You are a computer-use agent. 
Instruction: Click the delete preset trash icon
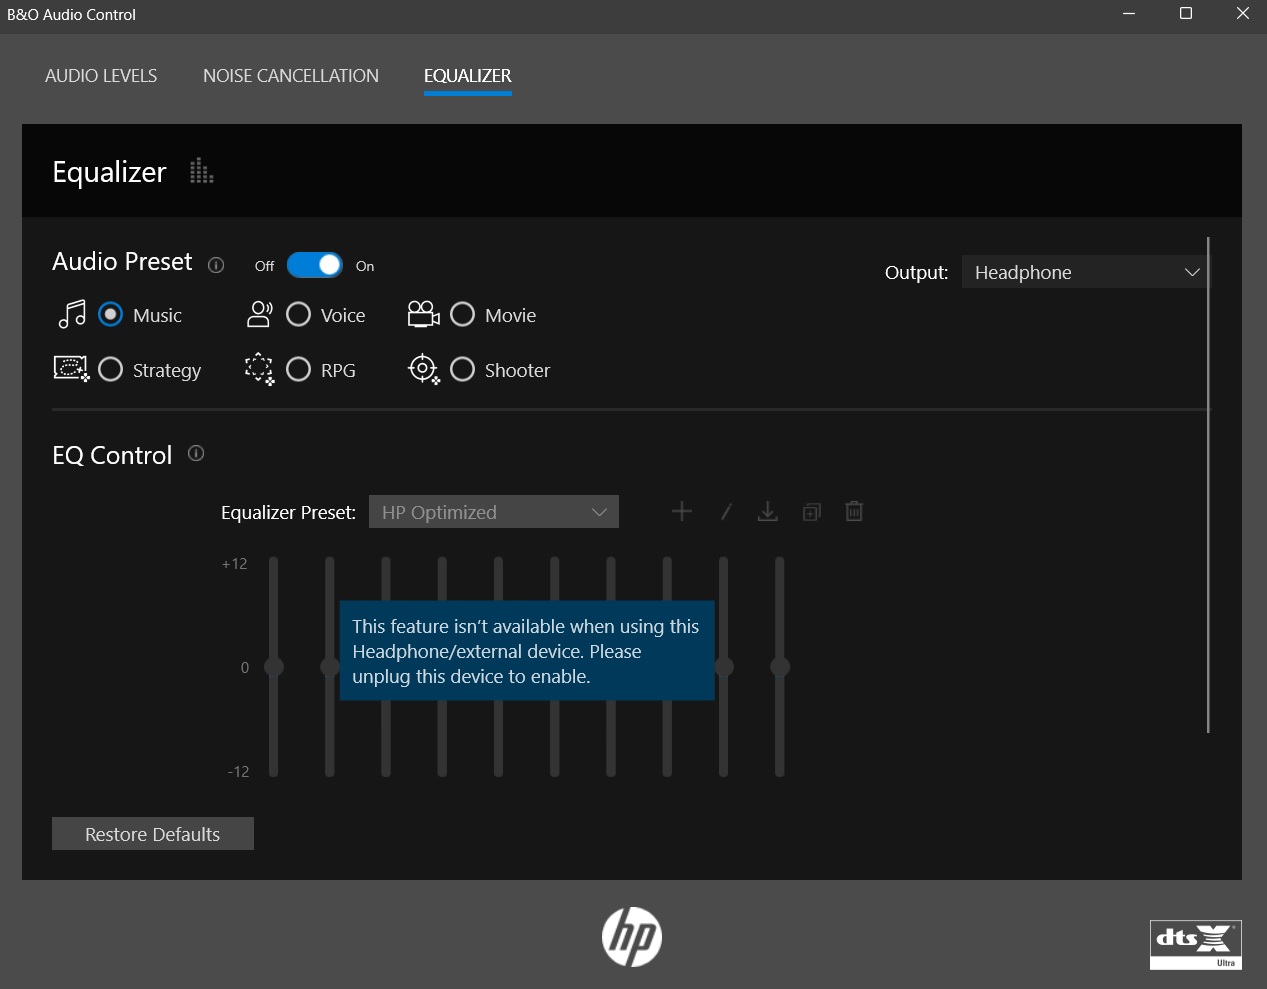(854, 511)
